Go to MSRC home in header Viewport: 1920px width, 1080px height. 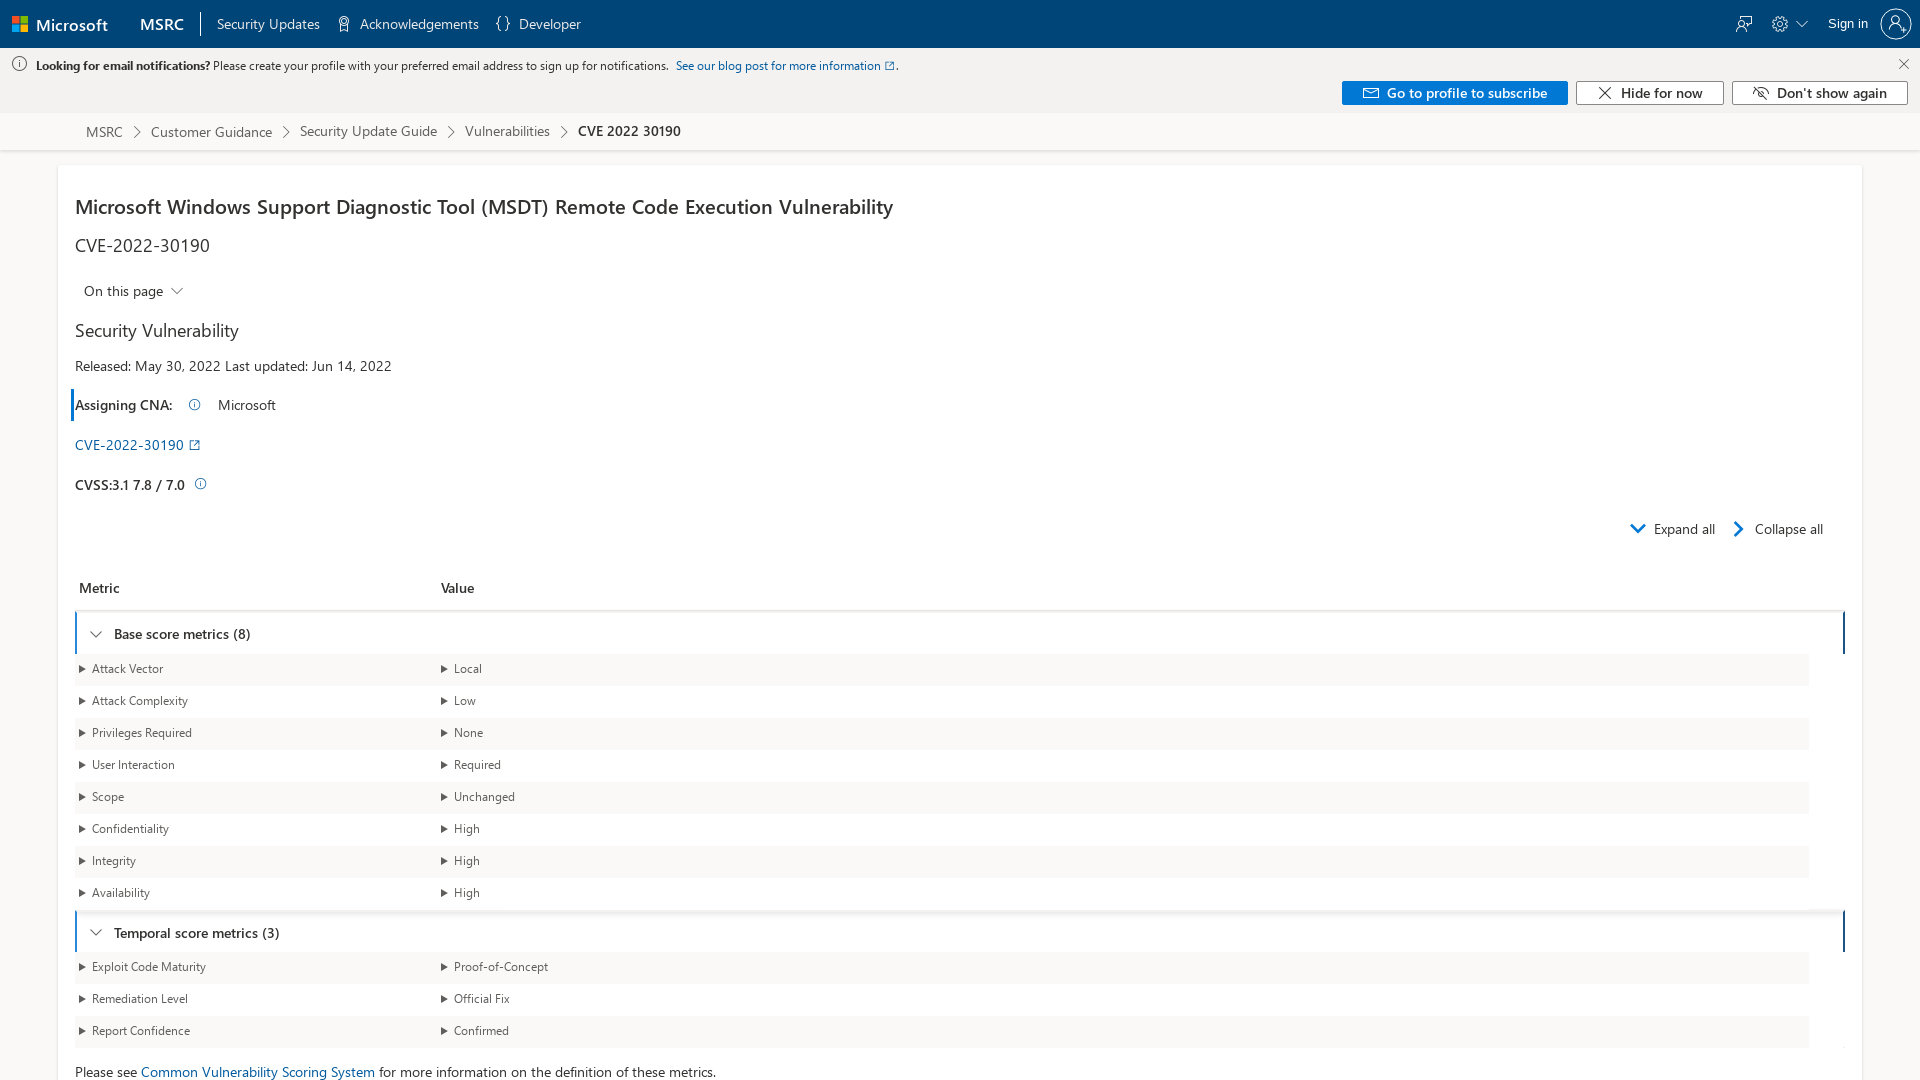(162, 24)
